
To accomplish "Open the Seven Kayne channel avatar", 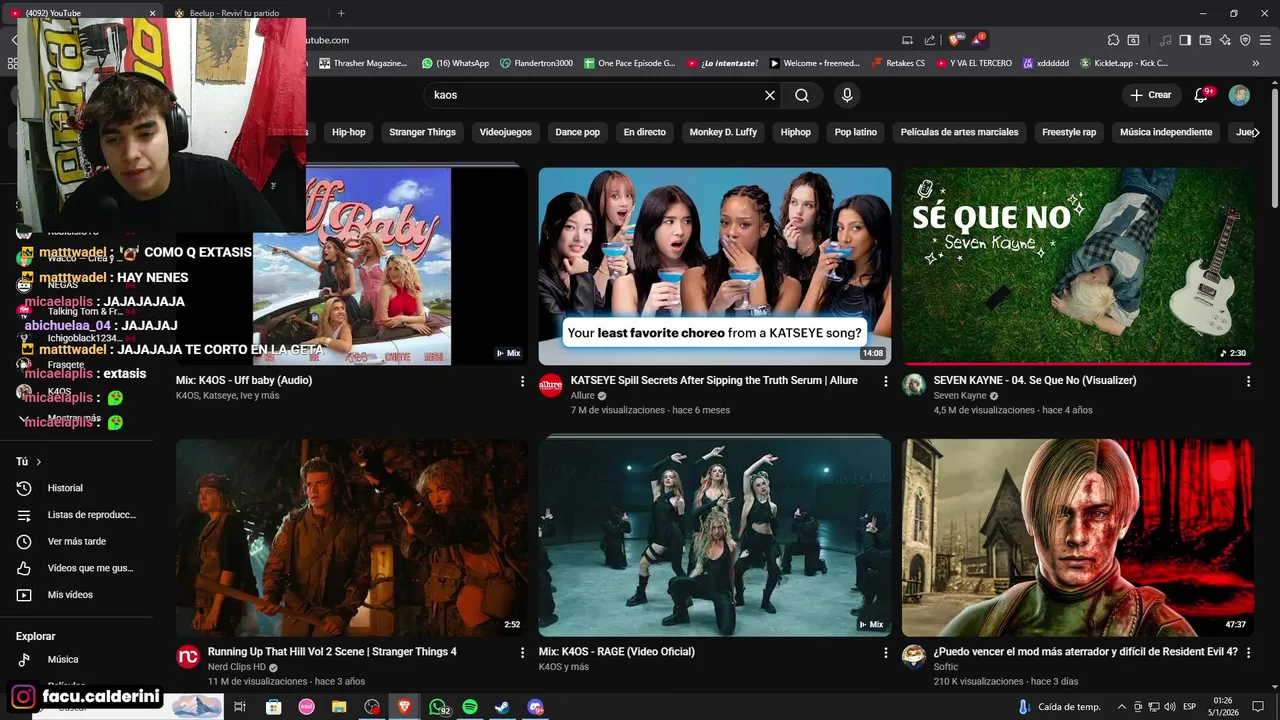I will click(x=914, y=386).
